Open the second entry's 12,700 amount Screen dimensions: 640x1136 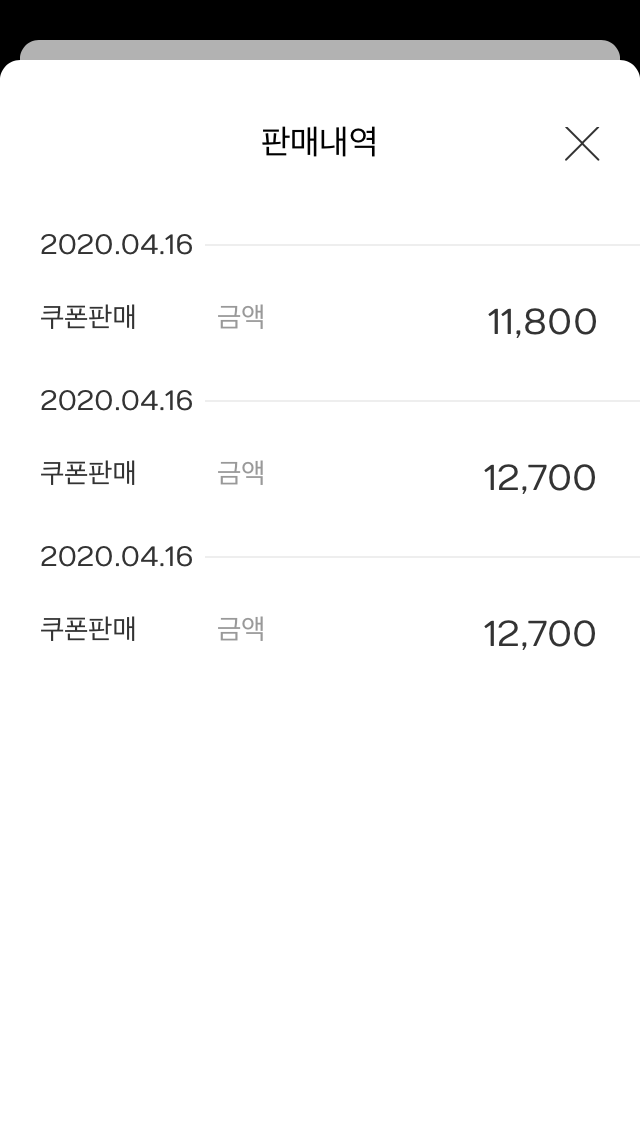pos(540,478)
